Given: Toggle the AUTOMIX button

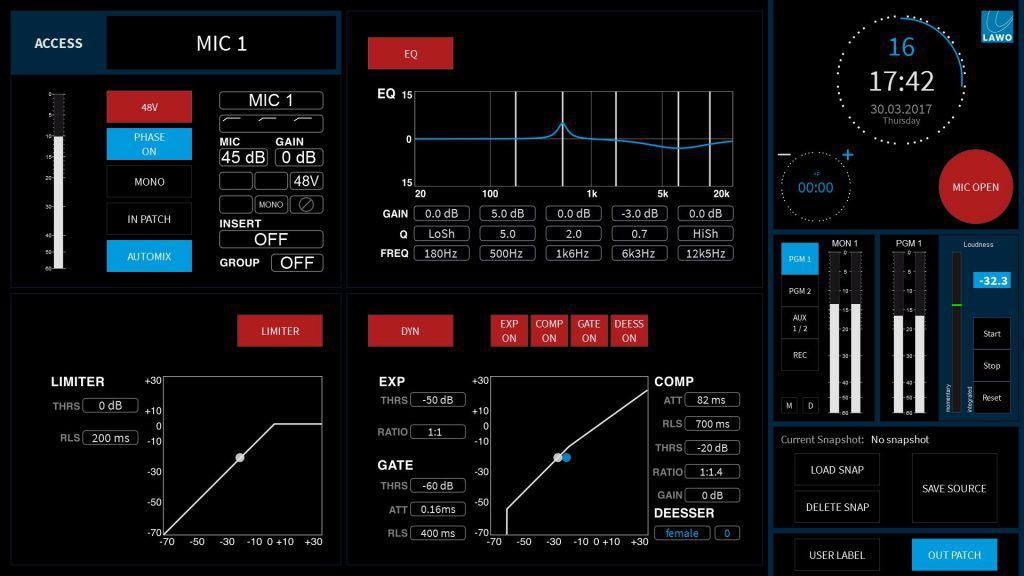Looking at the screenshot, I should coord(149,256).
